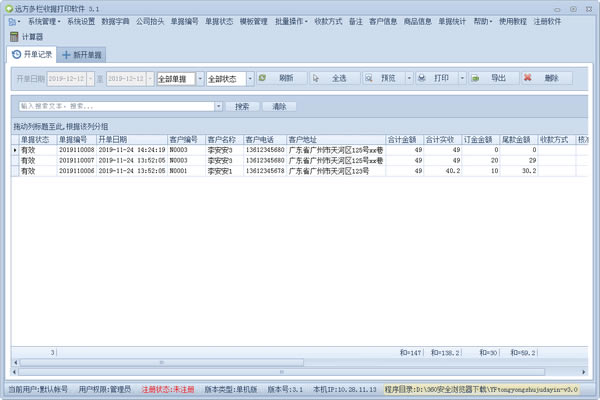Open the 商品信息 menu

(x=417, y=21)
